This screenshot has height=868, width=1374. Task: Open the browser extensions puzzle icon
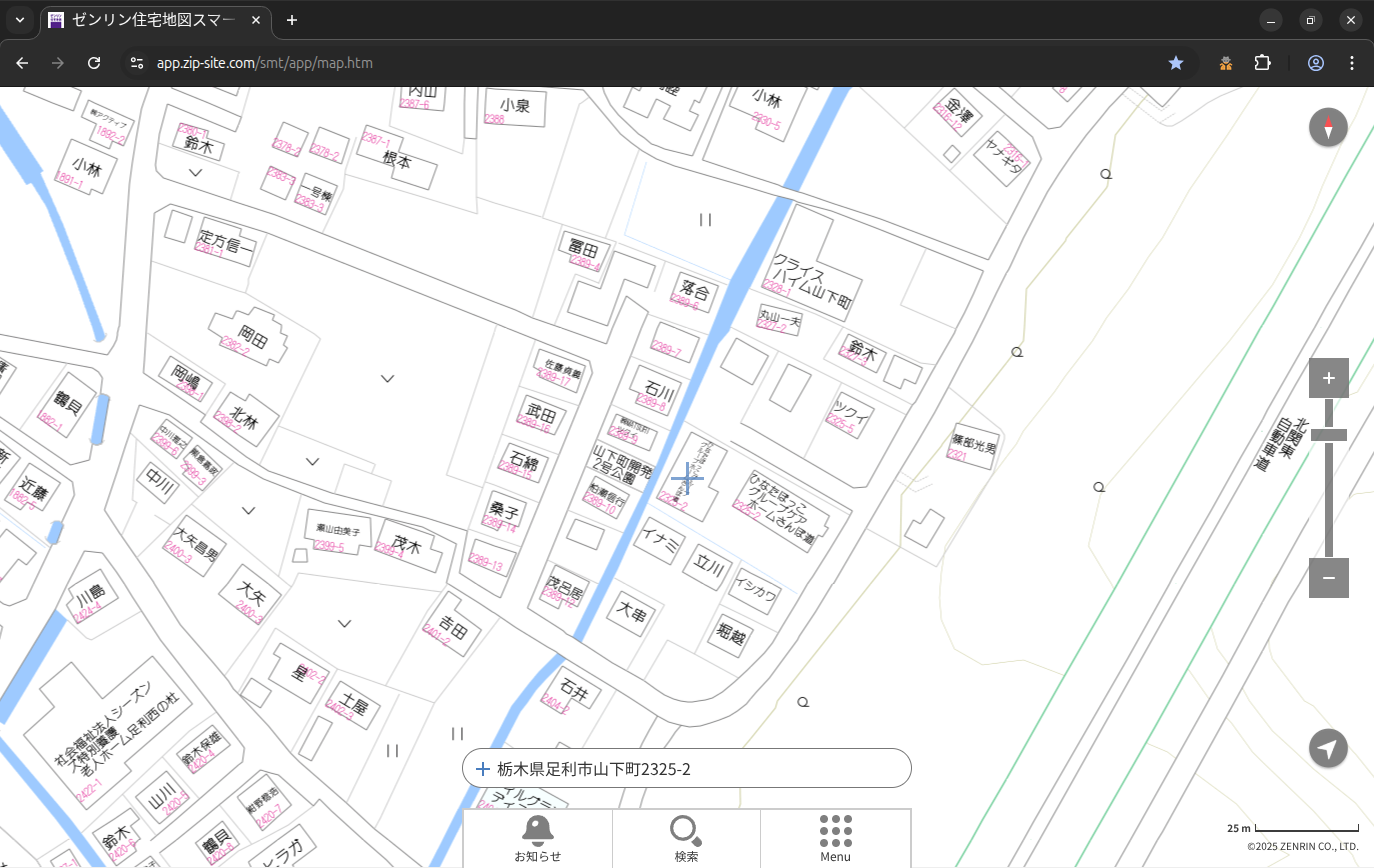pyautogui.click(x=1262, y=63)
